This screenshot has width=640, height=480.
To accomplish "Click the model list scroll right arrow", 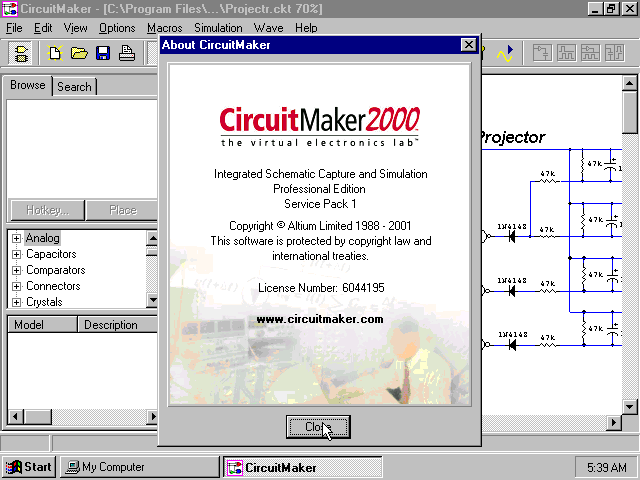I will [153, 417].
